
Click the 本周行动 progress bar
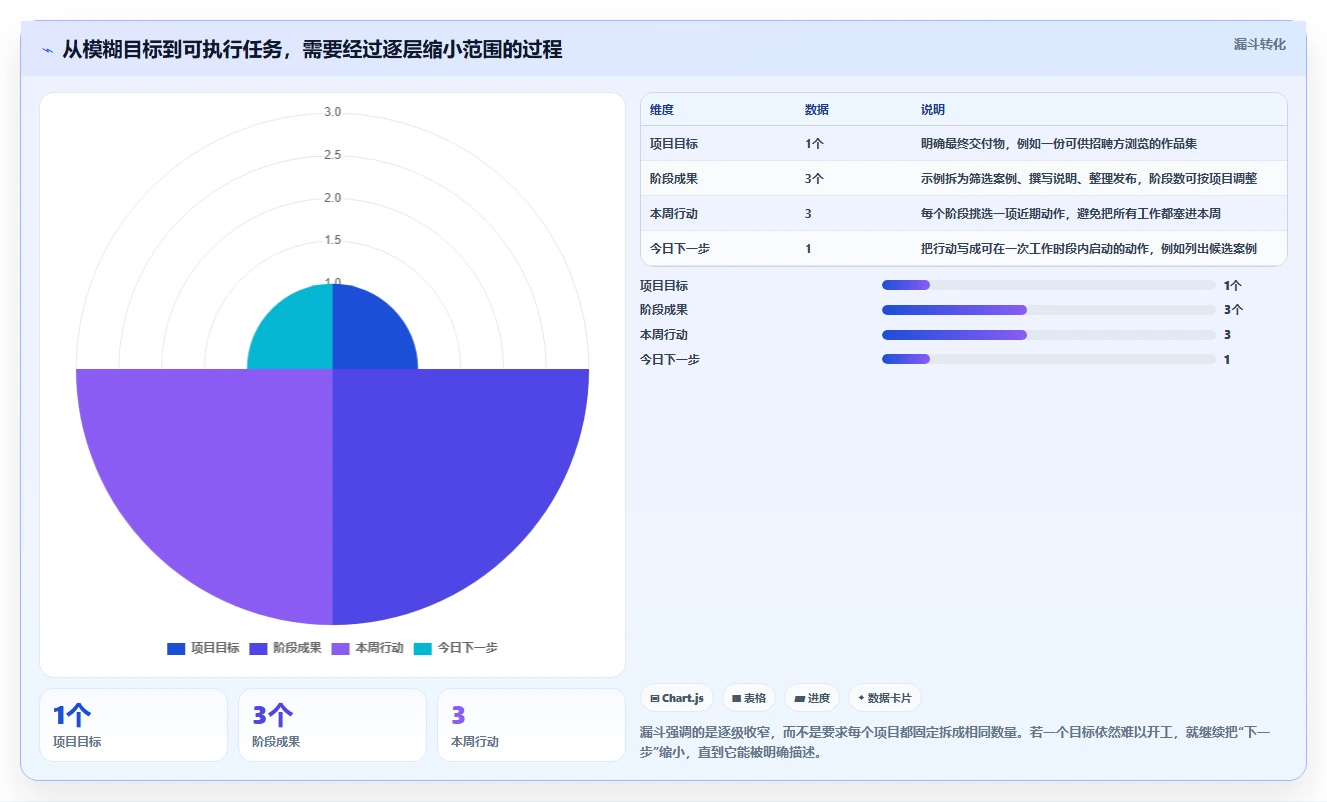[x=1049, y=334]
